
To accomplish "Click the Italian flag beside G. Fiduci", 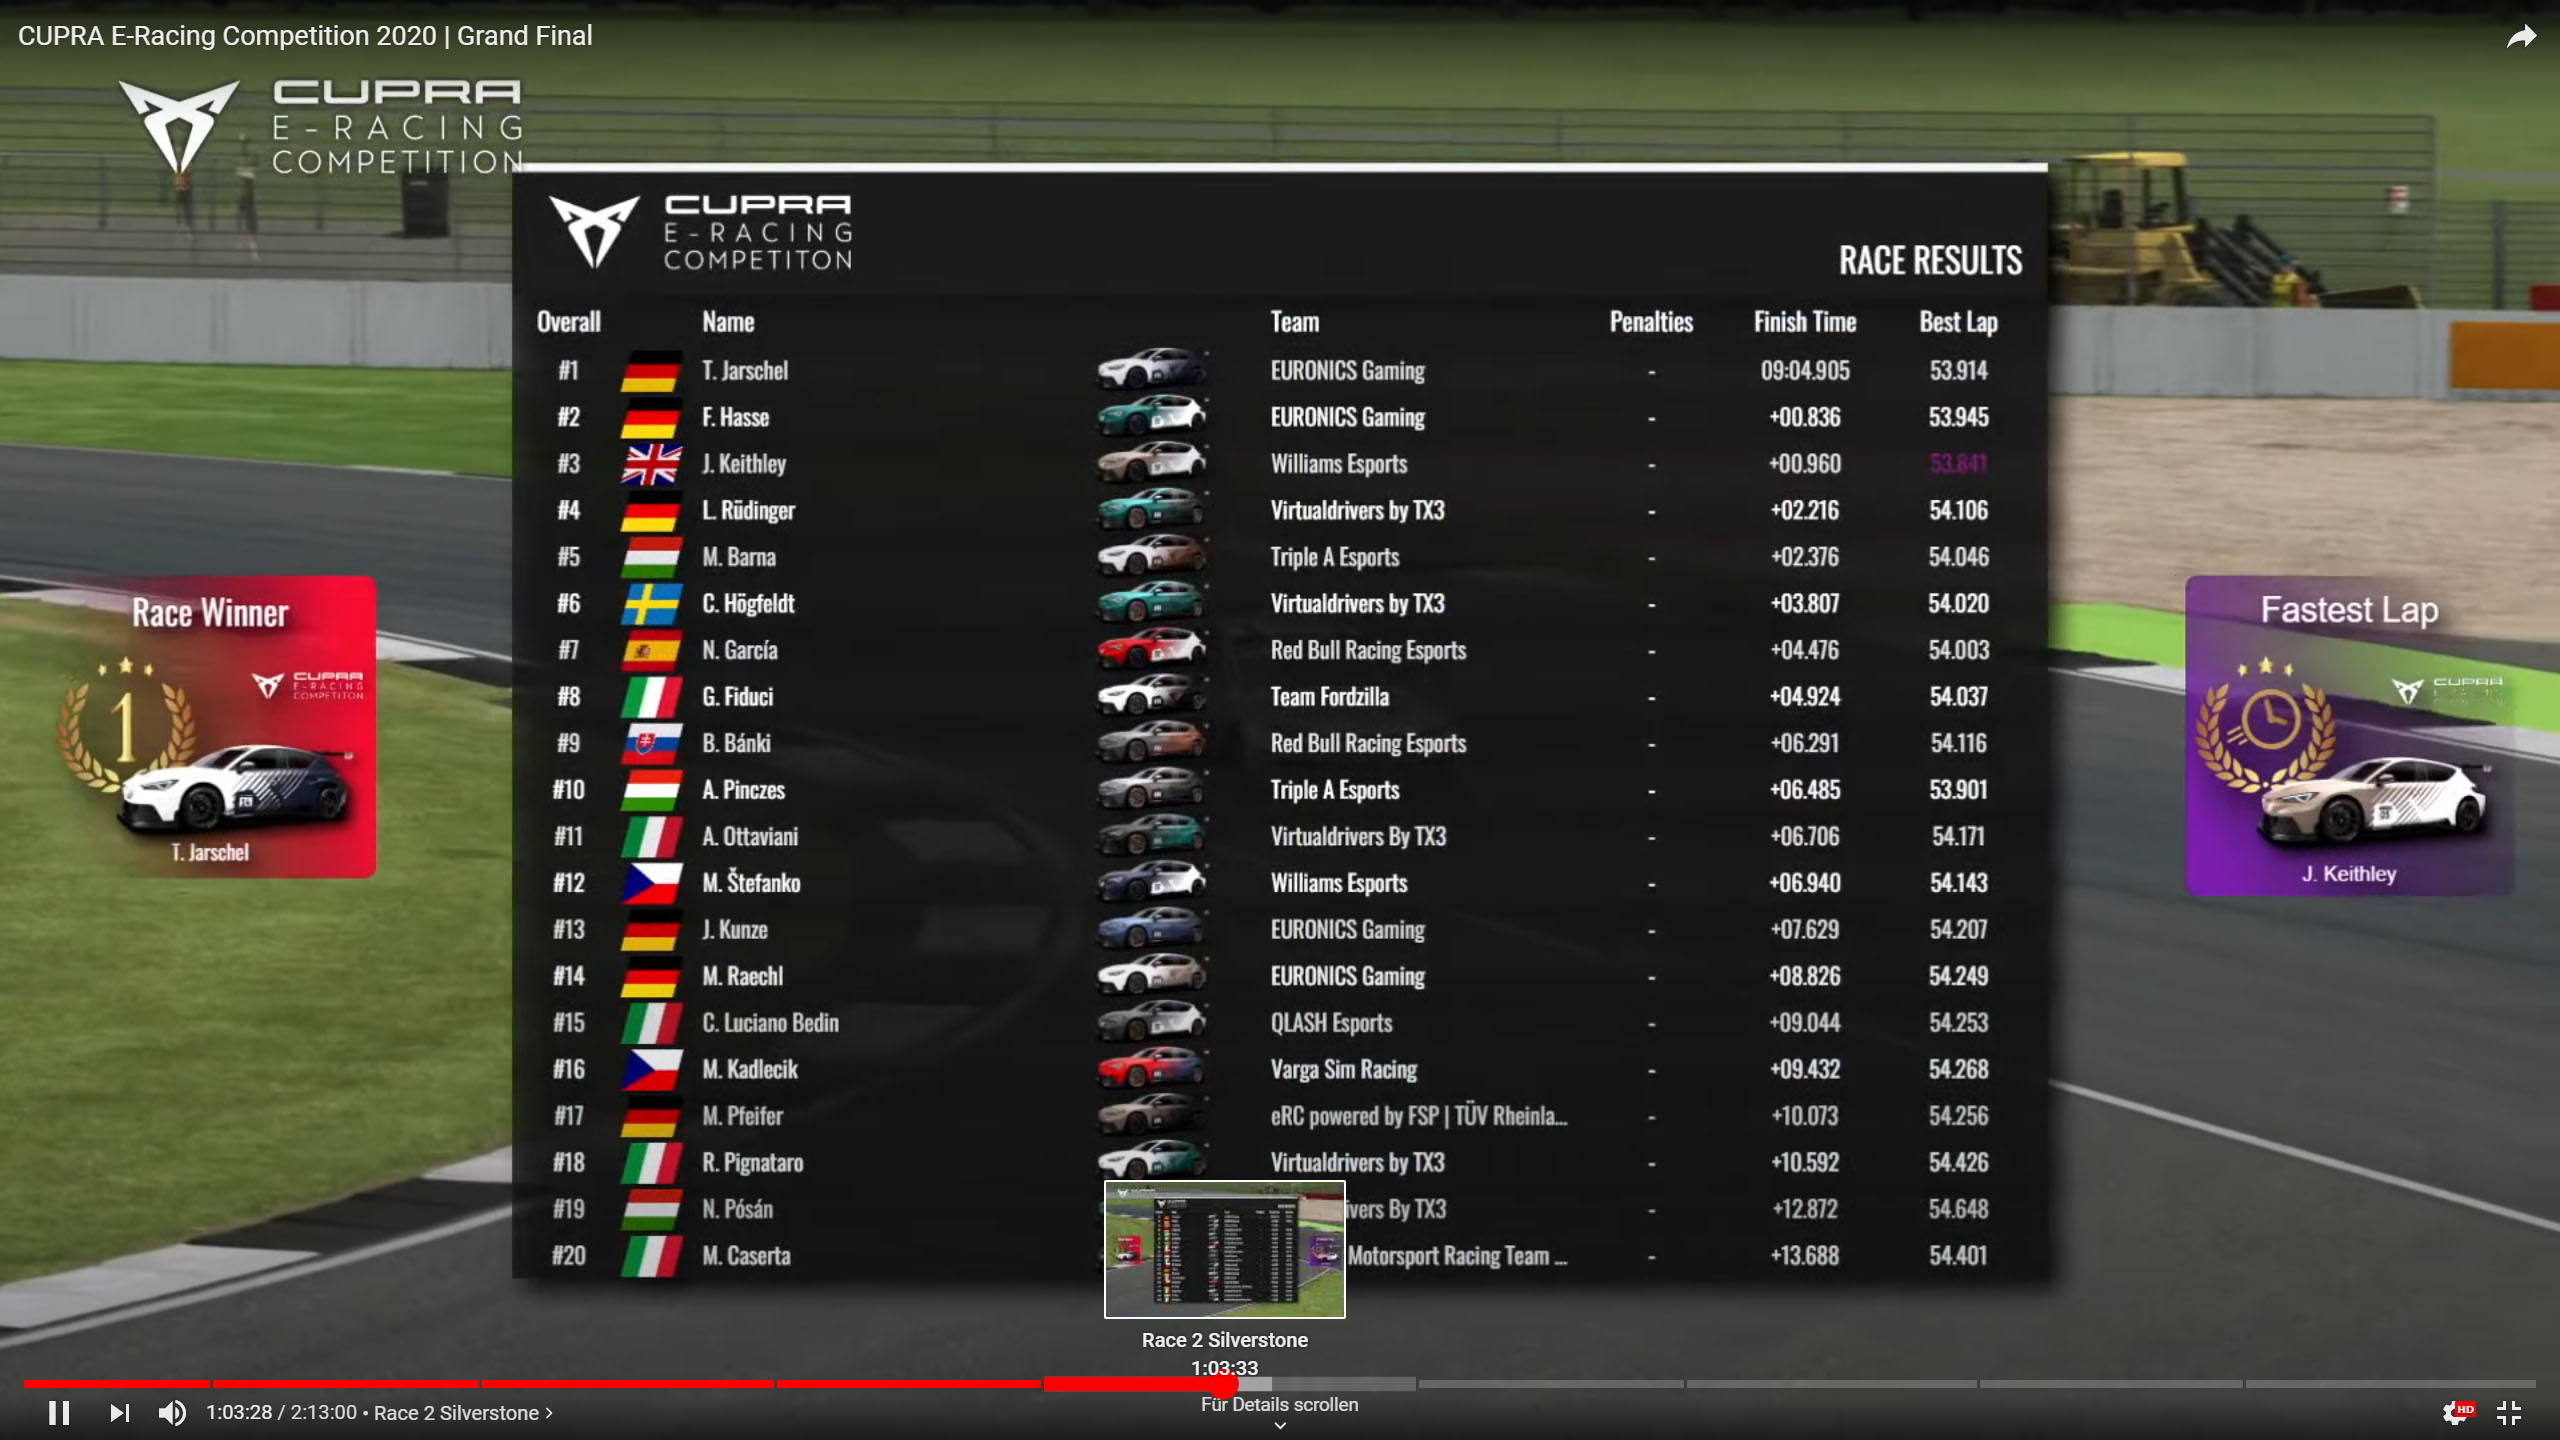I will pyautogui.click(x=651, y=697).
